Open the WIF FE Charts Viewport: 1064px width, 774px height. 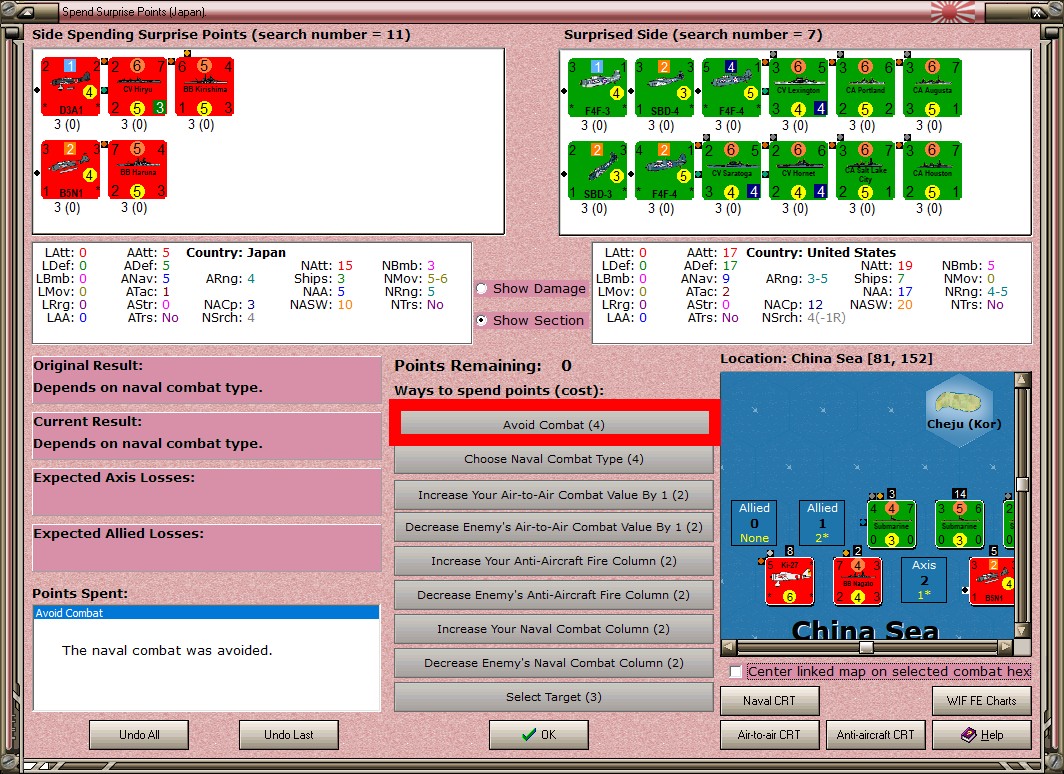(982, 701)
